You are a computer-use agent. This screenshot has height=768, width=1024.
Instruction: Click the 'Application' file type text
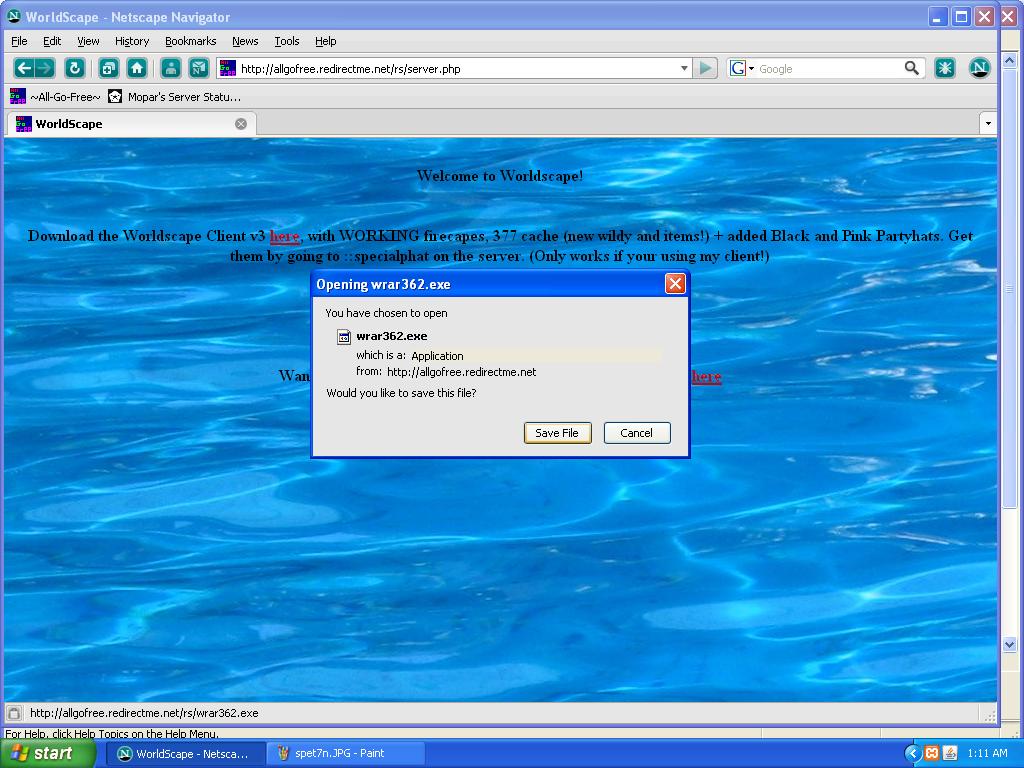437,356
